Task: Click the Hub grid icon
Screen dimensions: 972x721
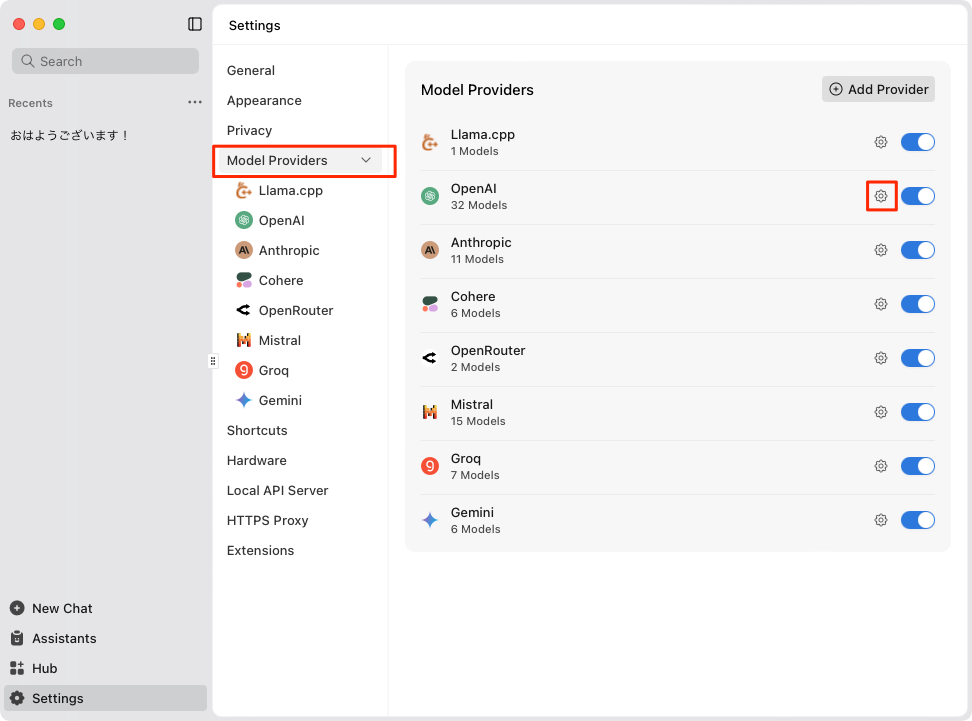Action: 17,668
